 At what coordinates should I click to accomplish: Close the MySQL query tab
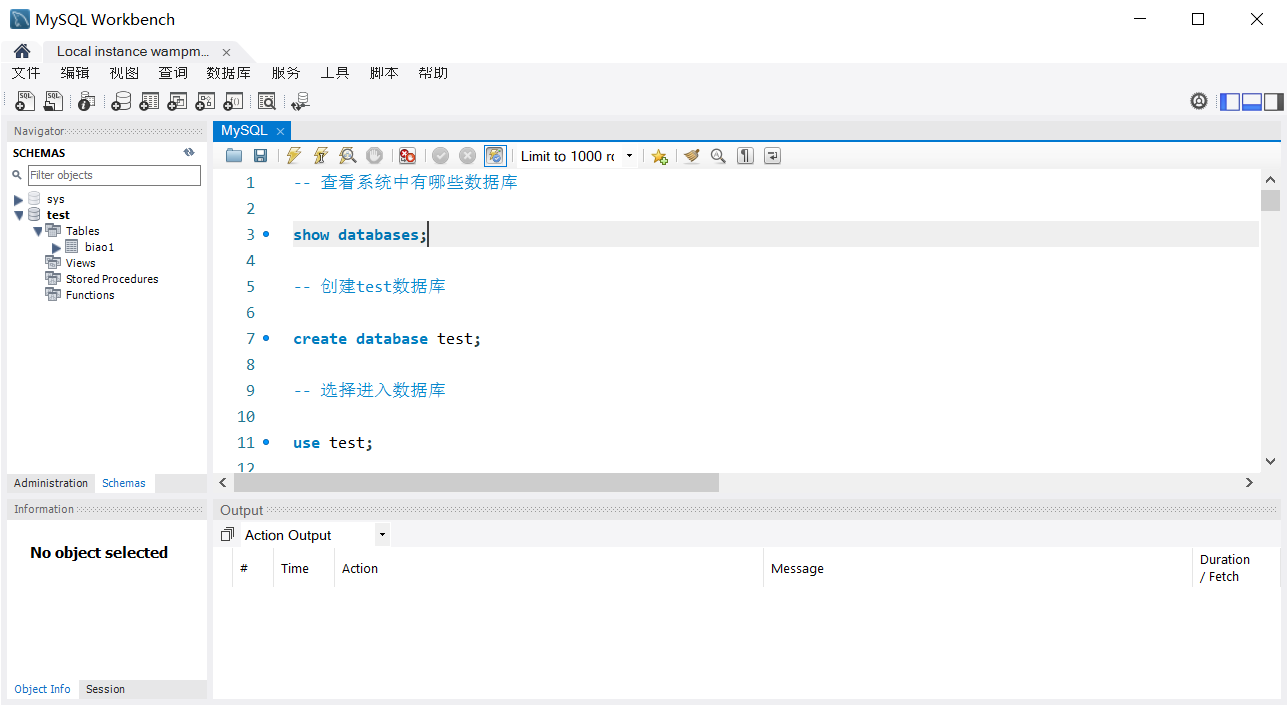281,131
